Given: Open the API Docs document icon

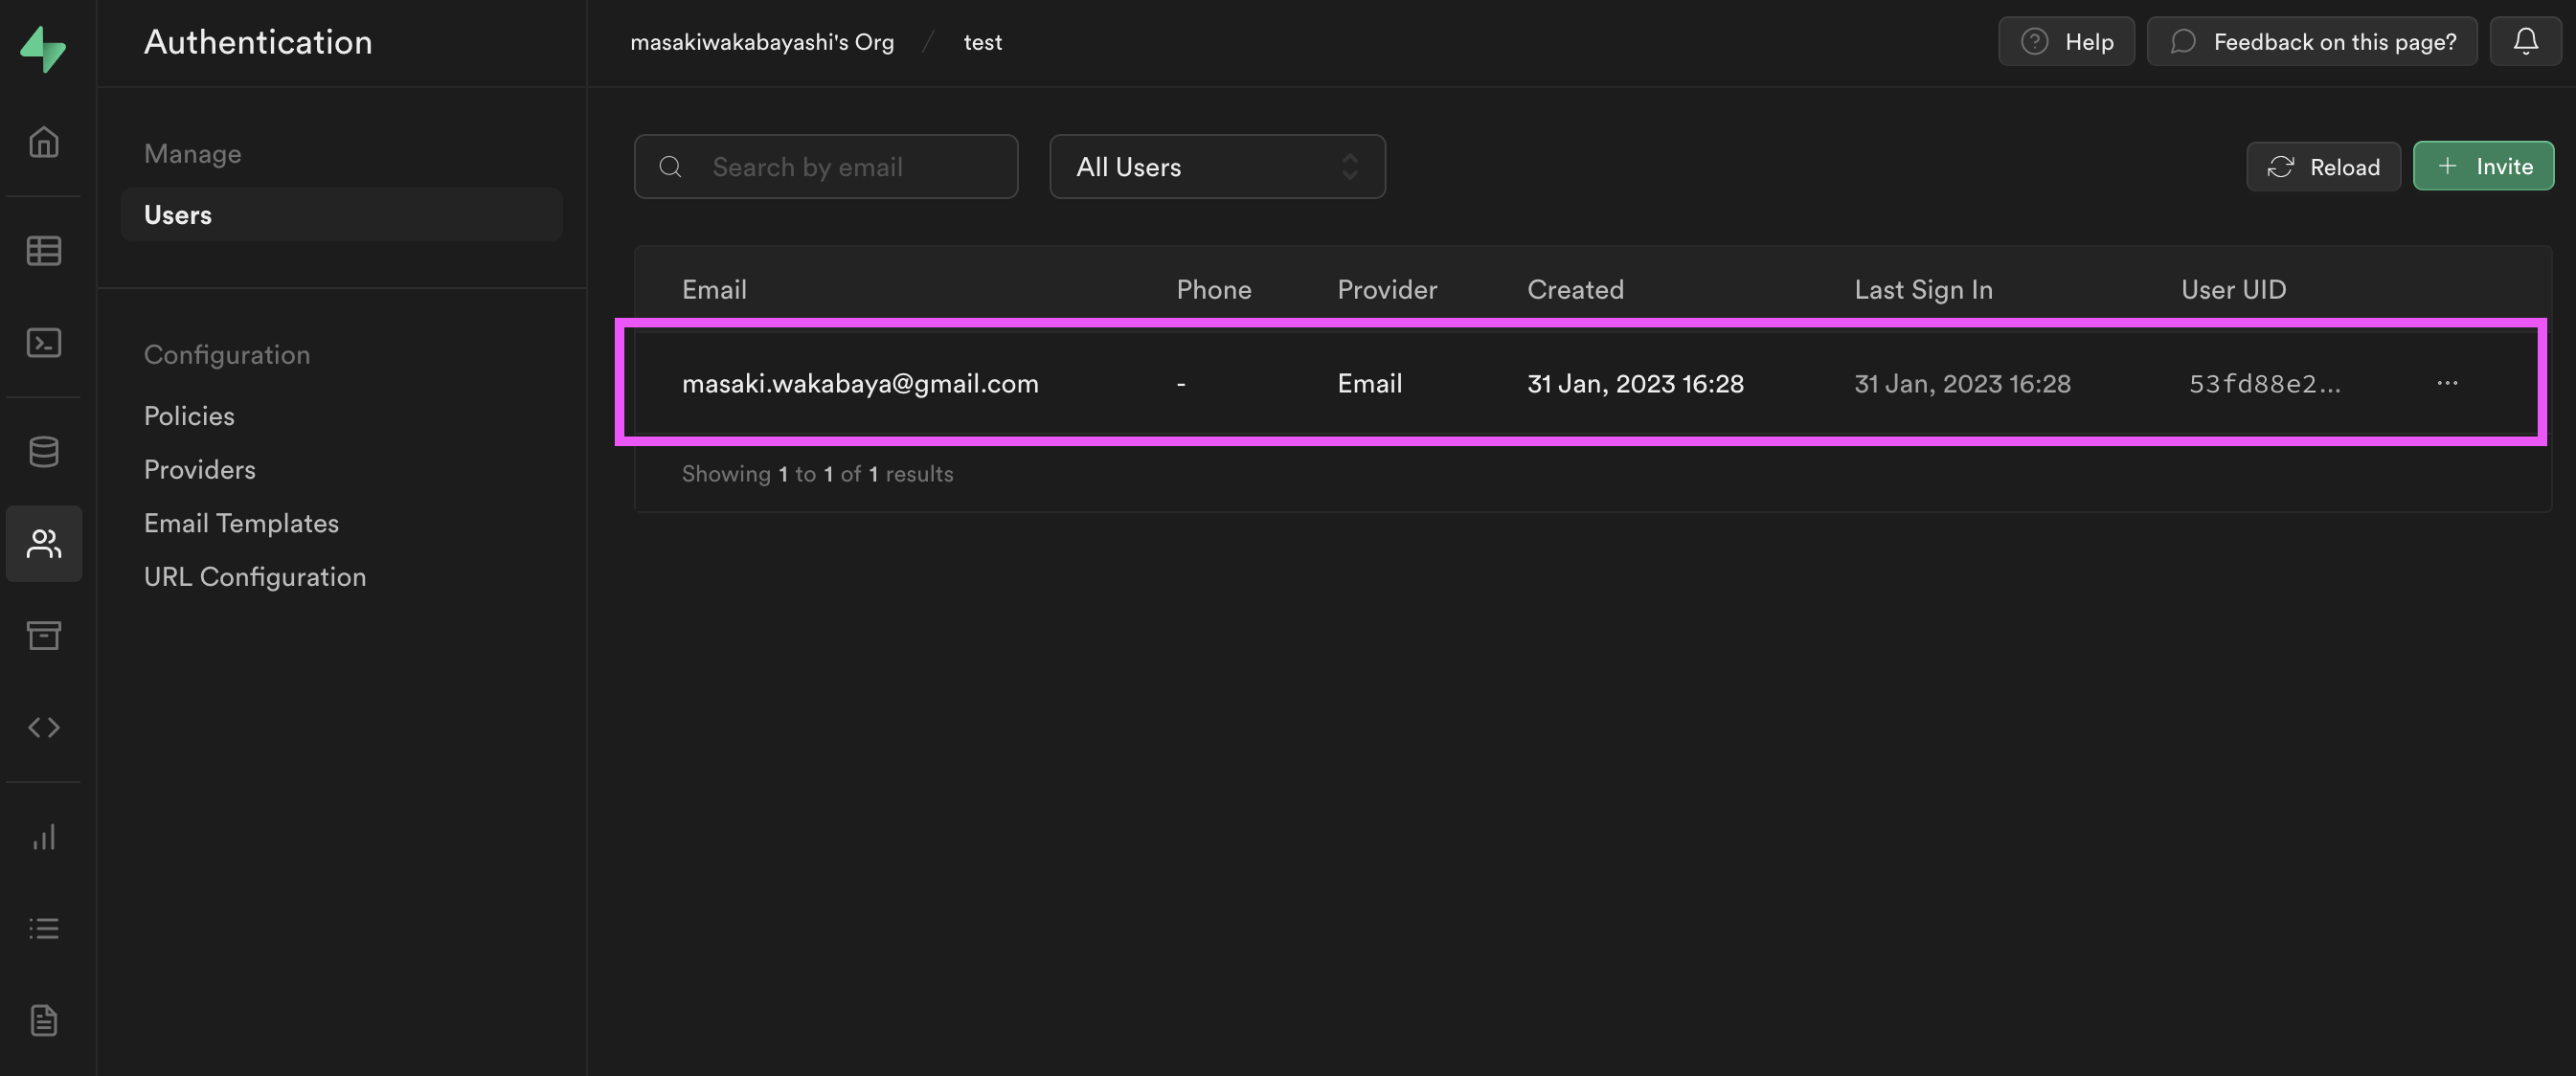Looking at the screenshot, I should tap(43, 1020).
